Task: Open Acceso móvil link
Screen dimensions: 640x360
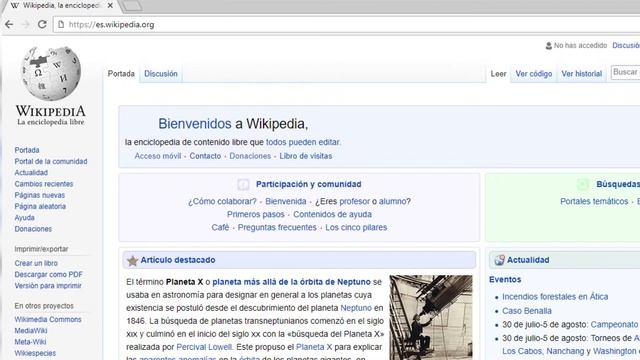Action: pos(158,156)
